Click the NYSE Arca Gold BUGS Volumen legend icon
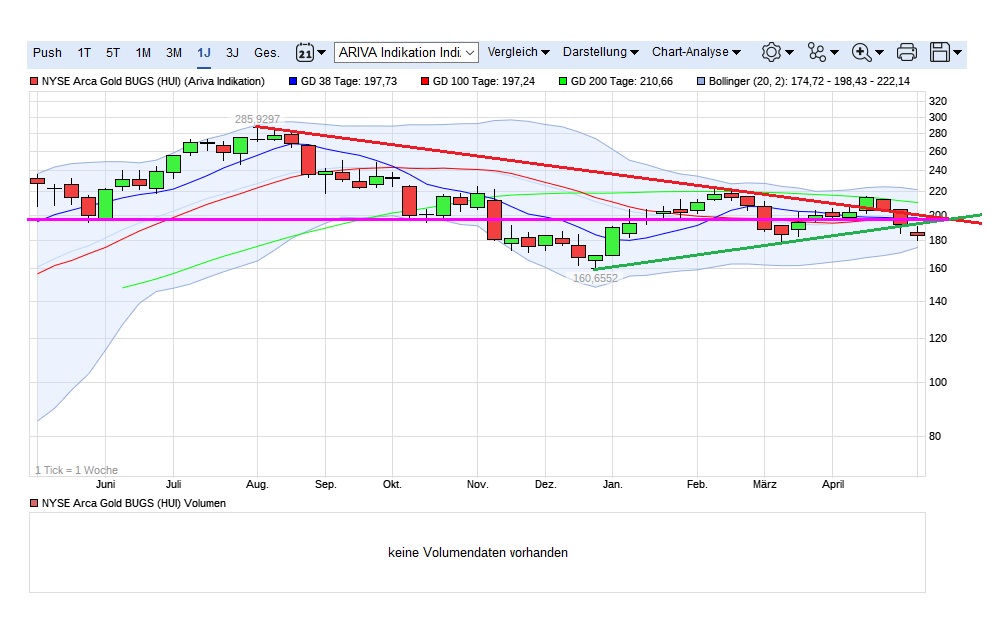The height and width of the screenshot is (630, 1008). (x=35, y=503)
